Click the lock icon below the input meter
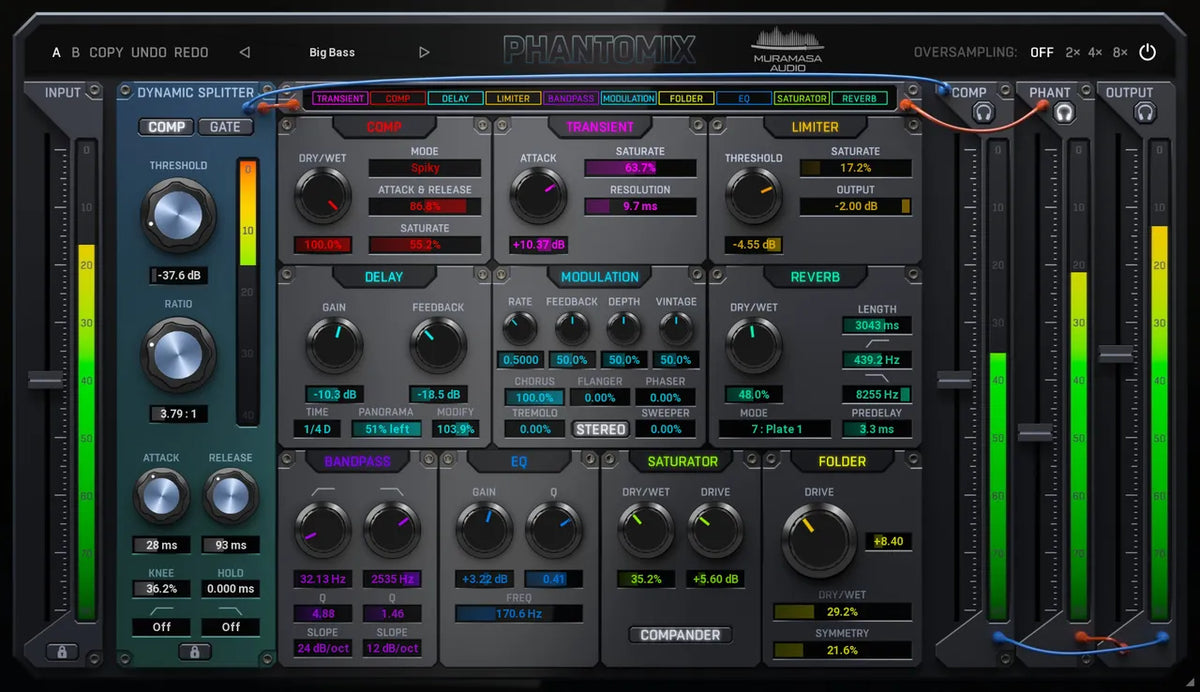The height and width of the screenshot is (692, 1200). pos(64,650)
